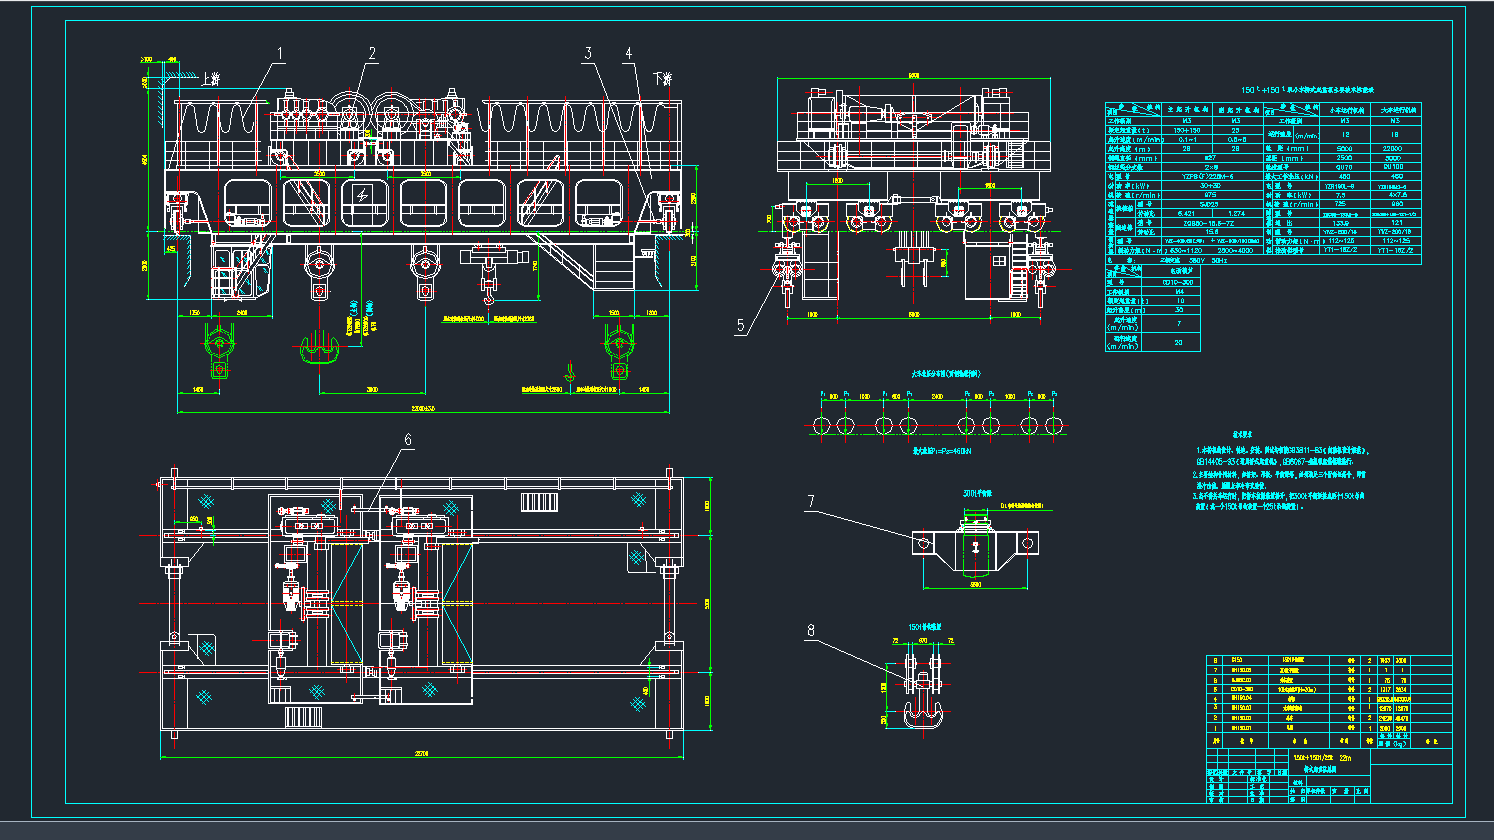Click callout number 5 beside the side view
This screenshot has width=1494, height=840.
coord(741,325)
